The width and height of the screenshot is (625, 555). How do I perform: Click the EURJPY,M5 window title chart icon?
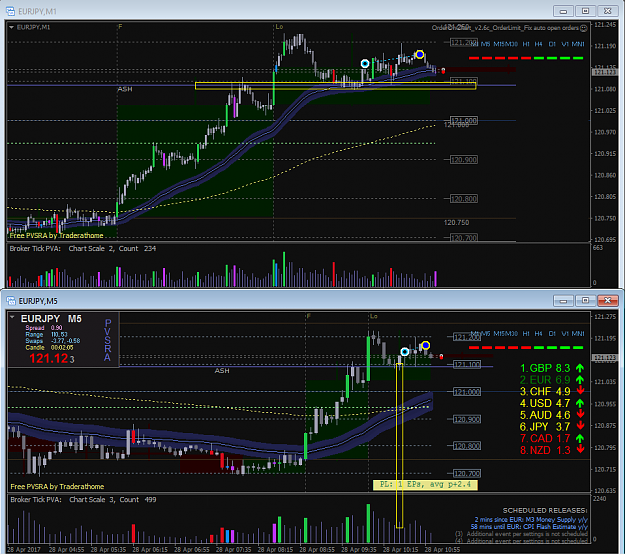point(10,301)
